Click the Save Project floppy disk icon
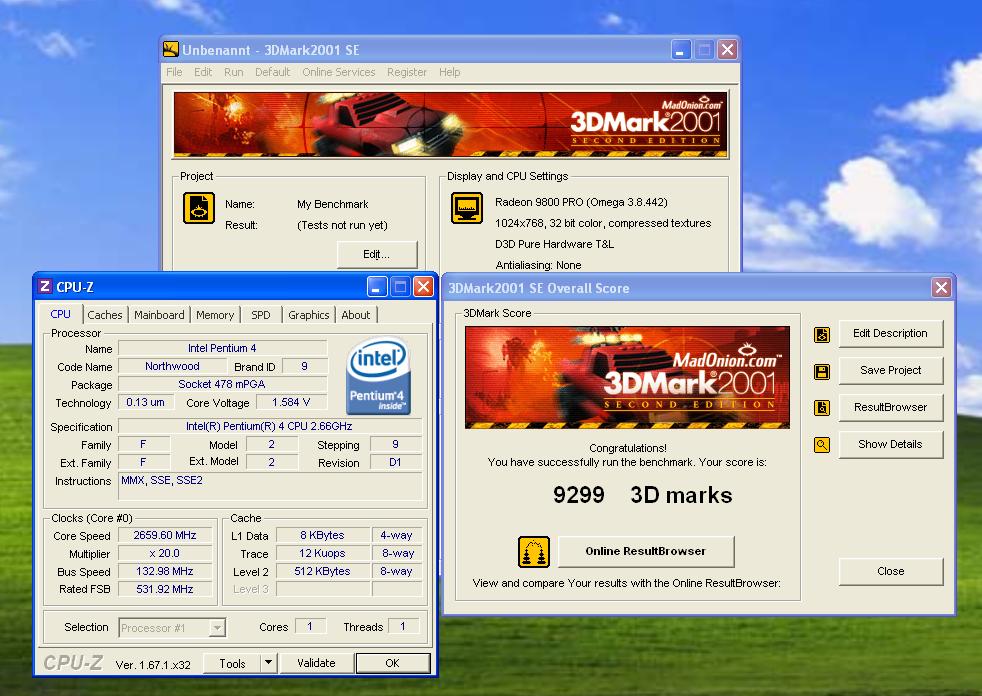982x696 pixels. tap(821, 370)
